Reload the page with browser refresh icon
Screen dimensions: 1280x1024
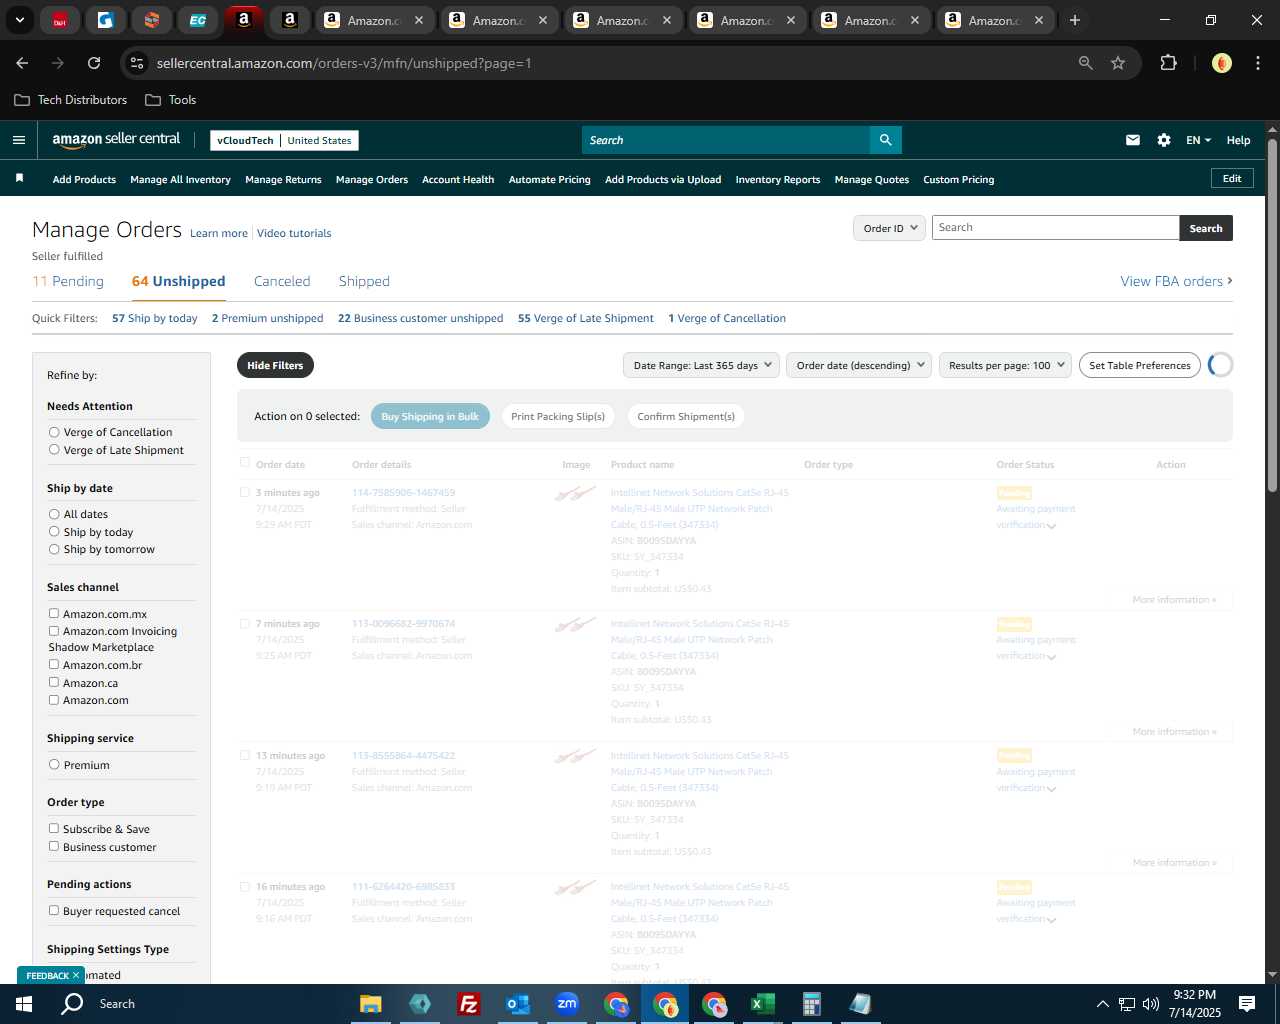[x=94, y=63]
